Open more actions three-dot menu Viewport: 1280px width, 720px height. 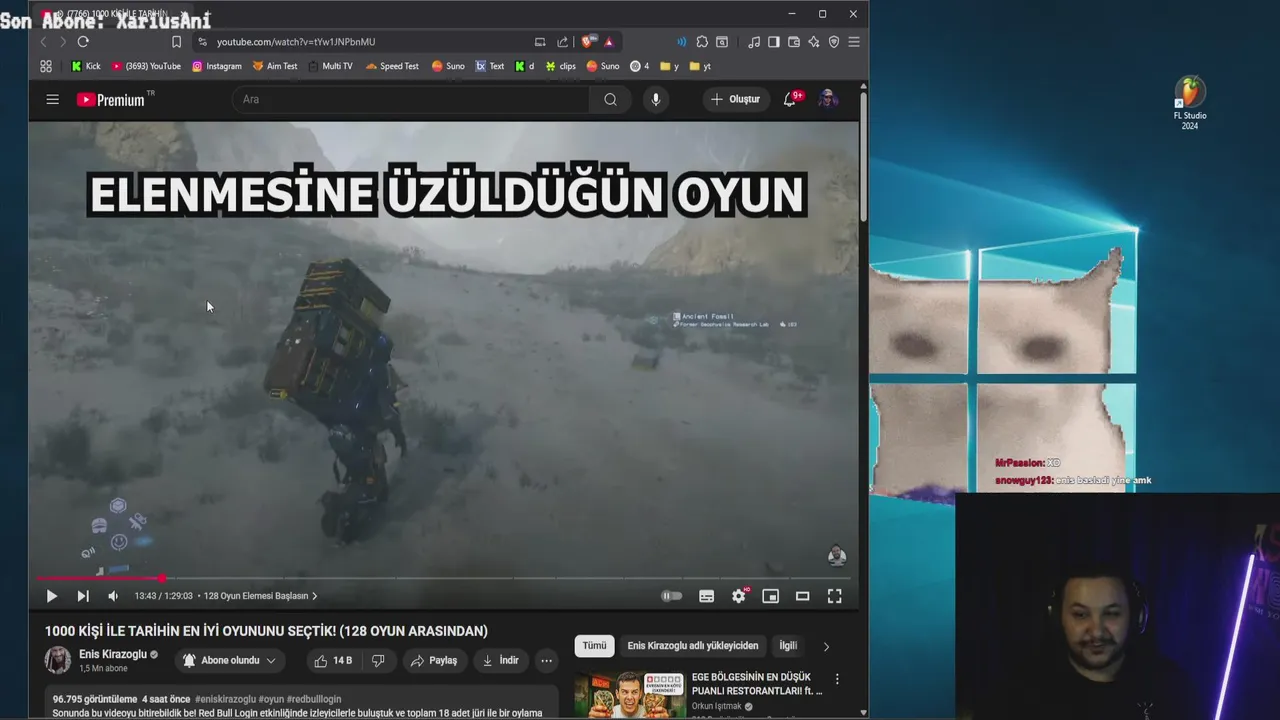click(546, 660)
